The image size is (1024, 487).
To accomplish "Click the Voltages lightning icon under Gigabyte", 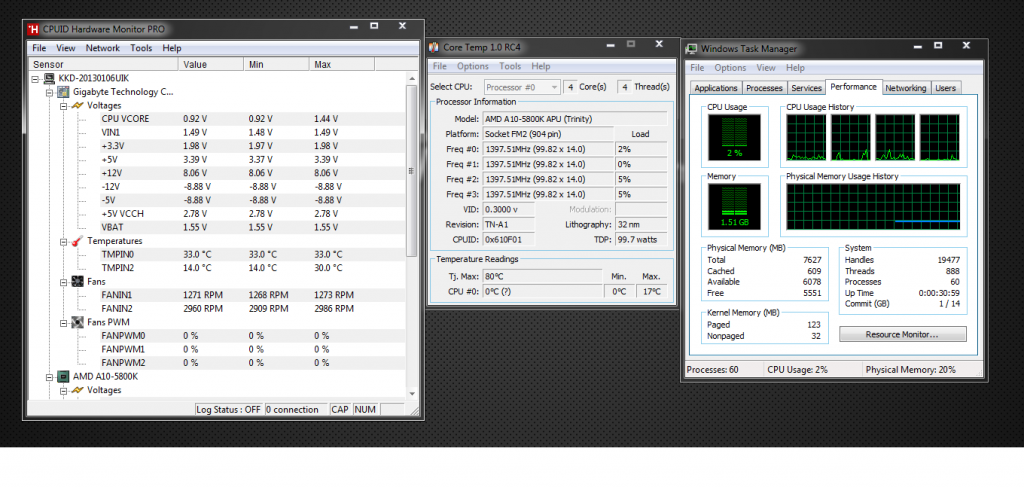I will (x=77, y=105).
